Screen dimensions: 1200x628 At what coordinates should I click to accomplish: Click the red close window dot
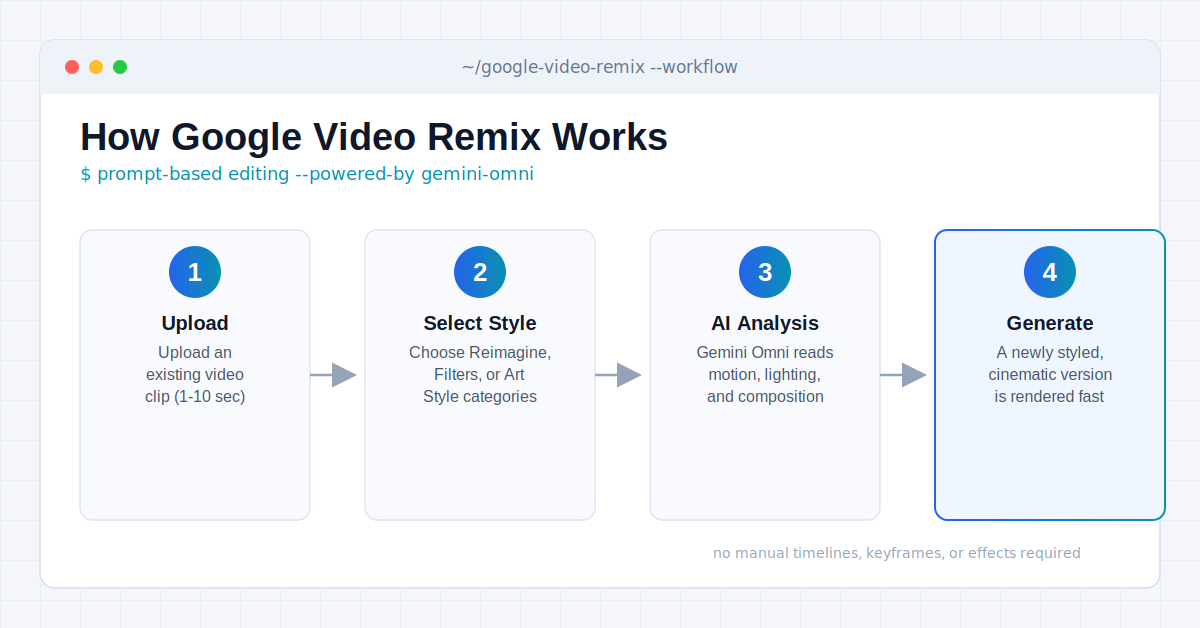(x=72, y=67)
